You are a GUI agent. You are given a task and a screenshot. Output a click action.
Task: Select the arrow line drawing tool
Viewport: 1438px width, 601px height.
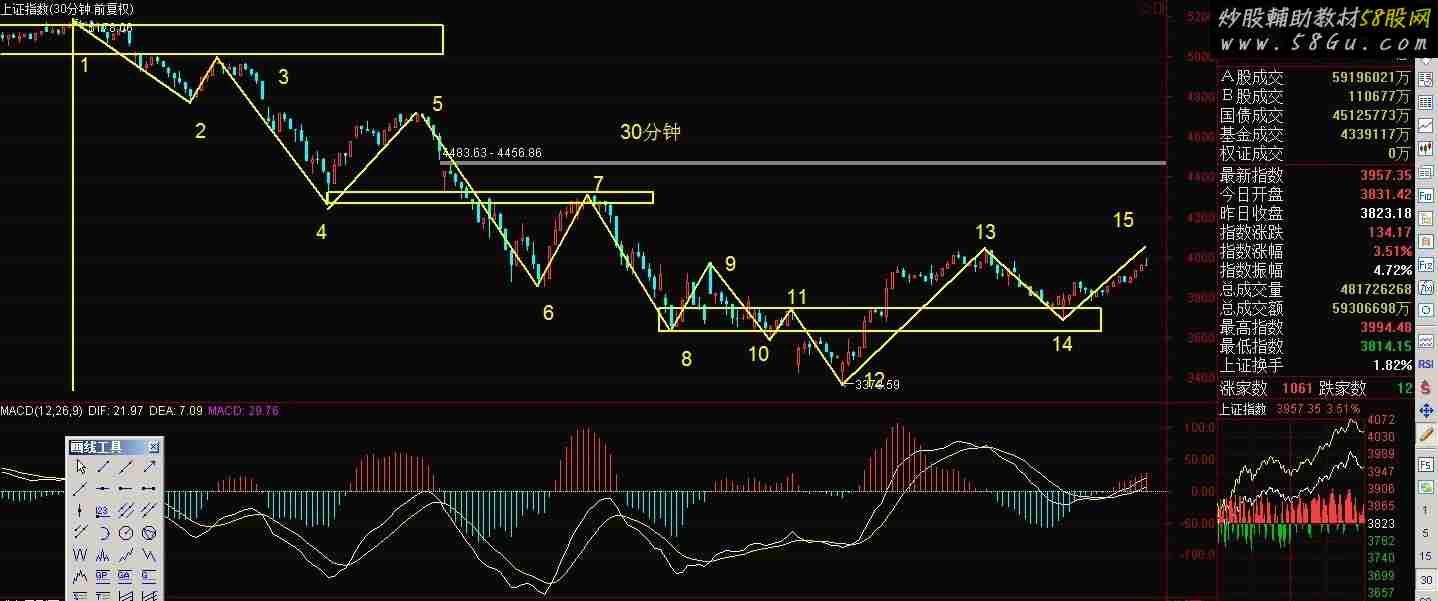point(150,467)
